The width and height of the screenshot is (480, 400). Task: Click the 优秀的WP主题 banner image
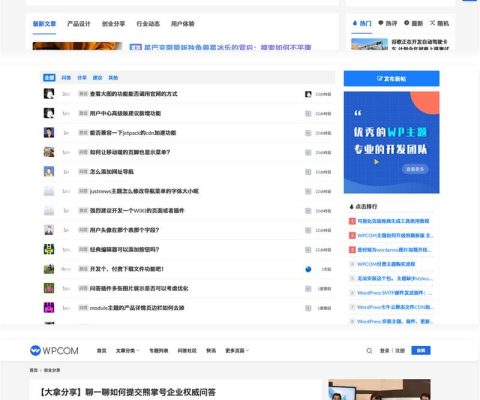pyautogui.click(x=392, y=142)
